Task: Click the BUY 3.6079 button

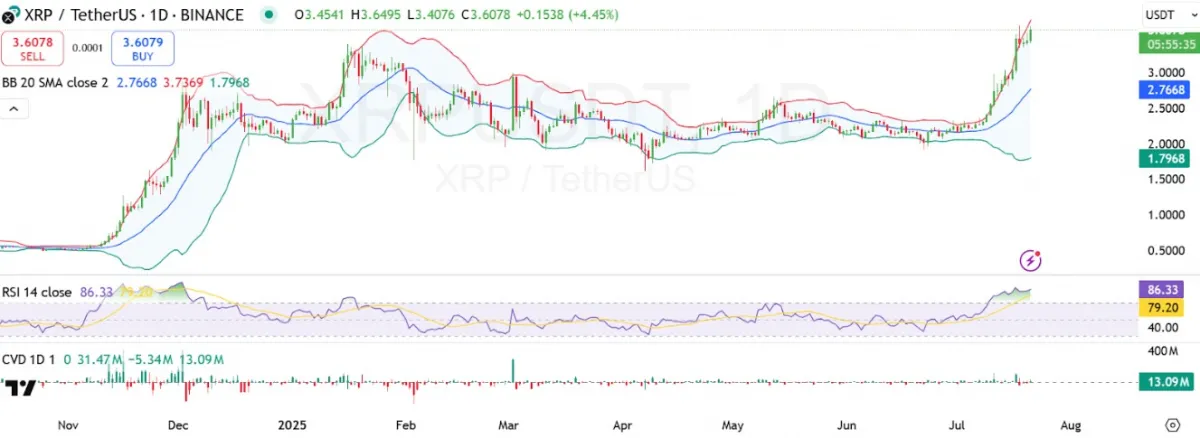Action: point(142,48)
